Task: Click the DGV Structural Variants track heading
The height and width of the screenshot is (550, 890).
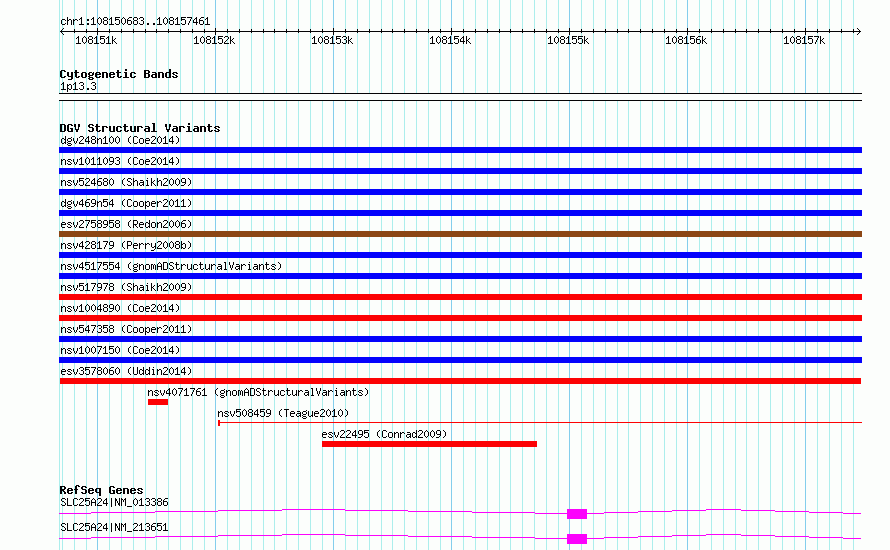Action: 139,128
